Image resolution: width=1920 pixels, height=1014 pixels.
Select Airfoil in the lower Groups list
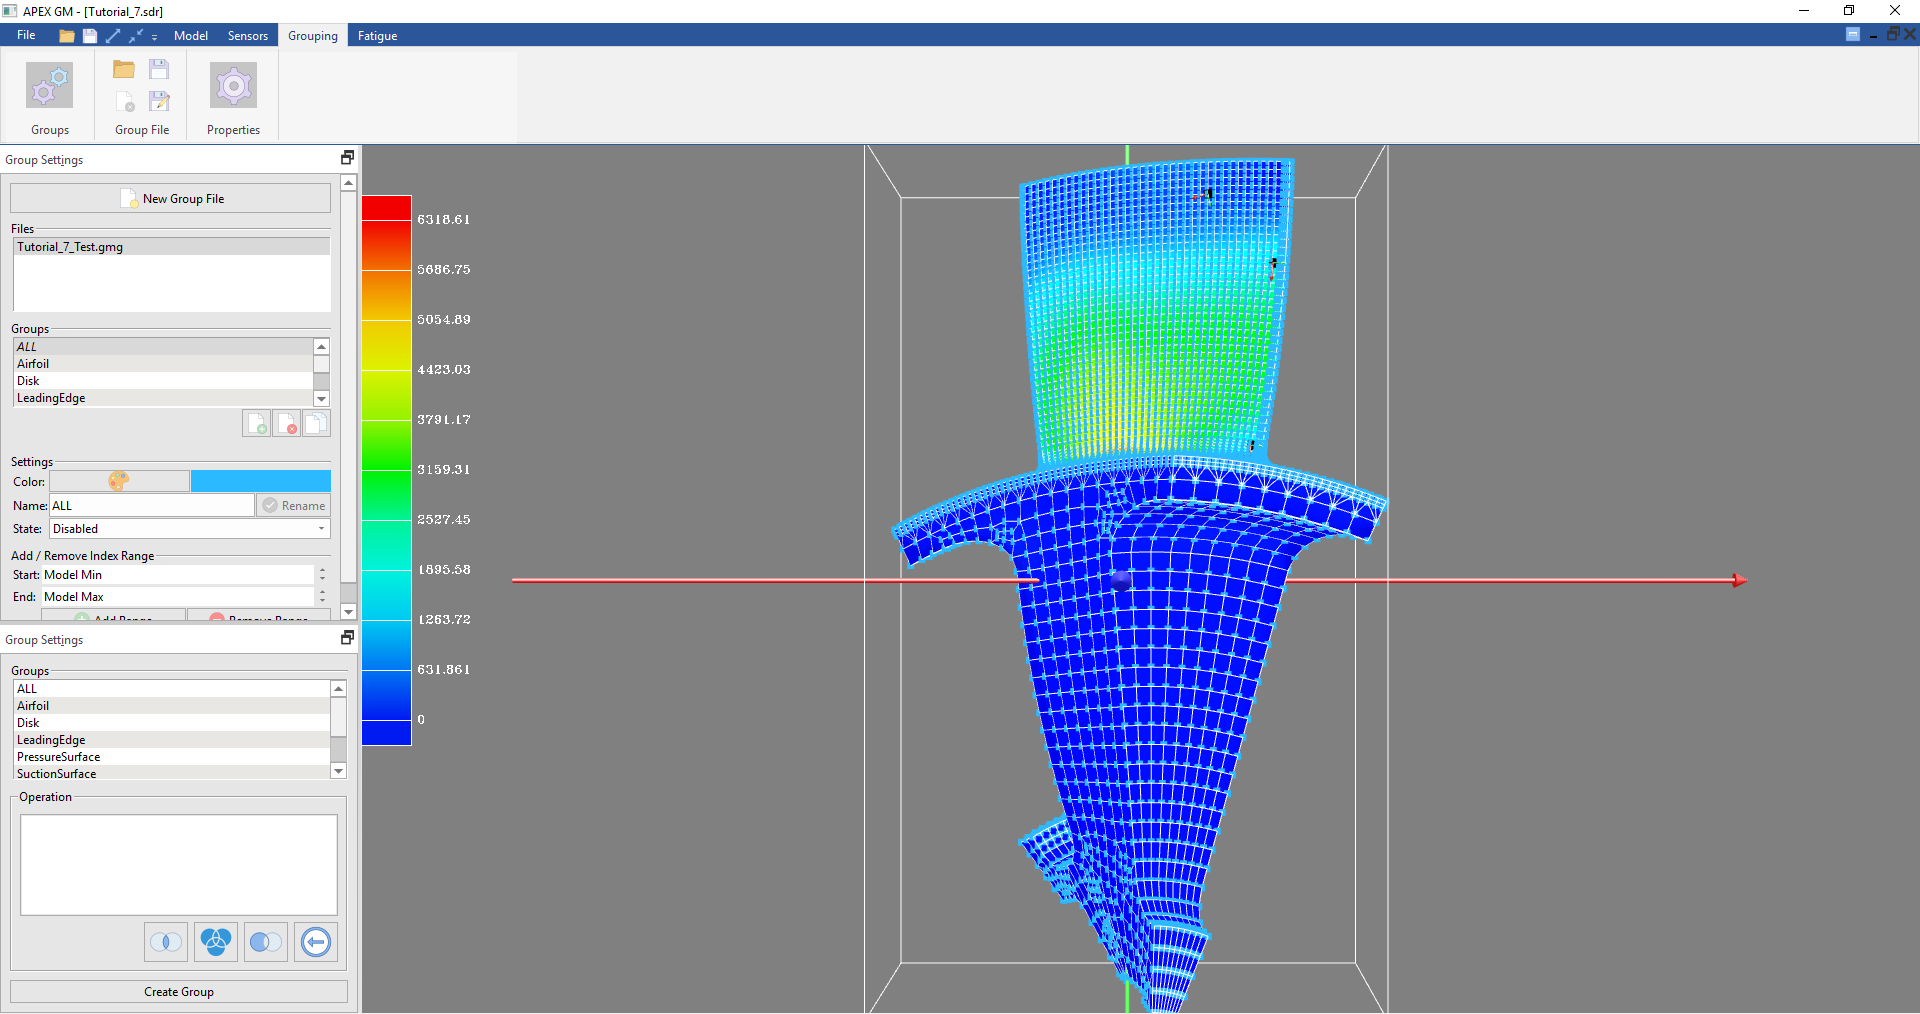[172, 706]
